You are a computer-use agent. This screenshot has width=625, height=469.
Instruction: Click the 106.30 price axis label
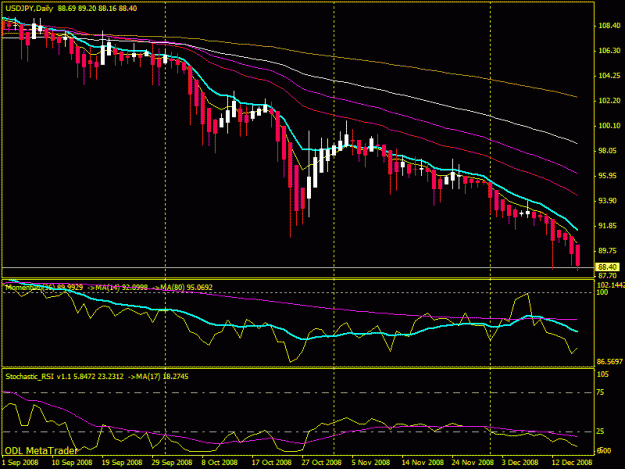point(609,51)
